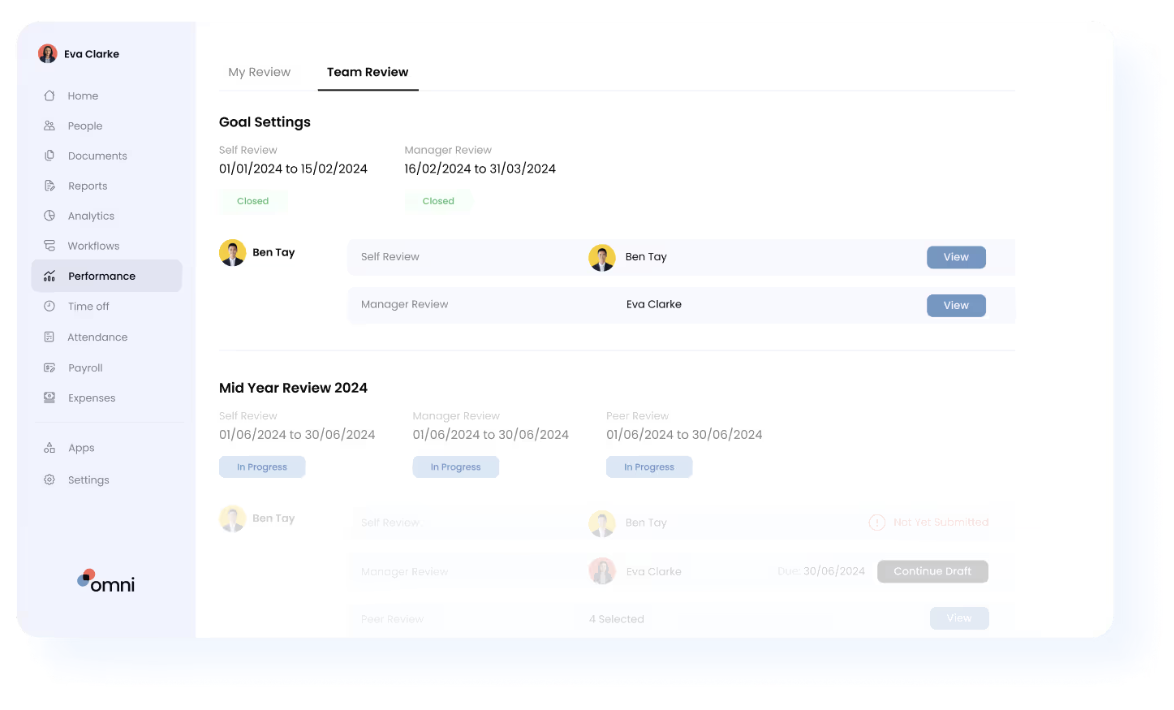Open Settings gear icon in sidebar
The image size is (1174, 710).
click(x=49, y=480)
